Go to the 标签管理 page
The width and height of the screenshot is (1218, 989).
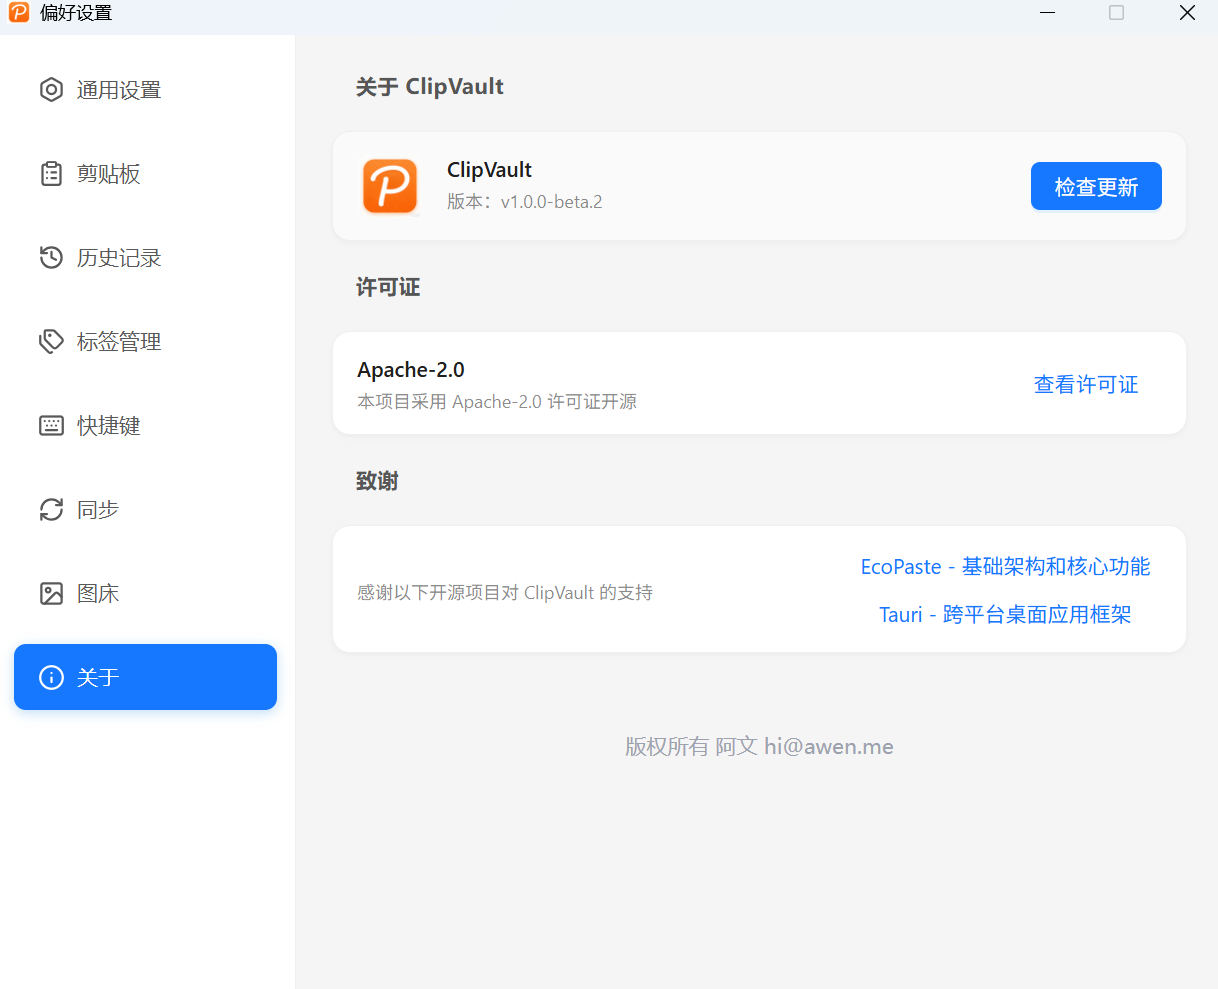point(118,341)
